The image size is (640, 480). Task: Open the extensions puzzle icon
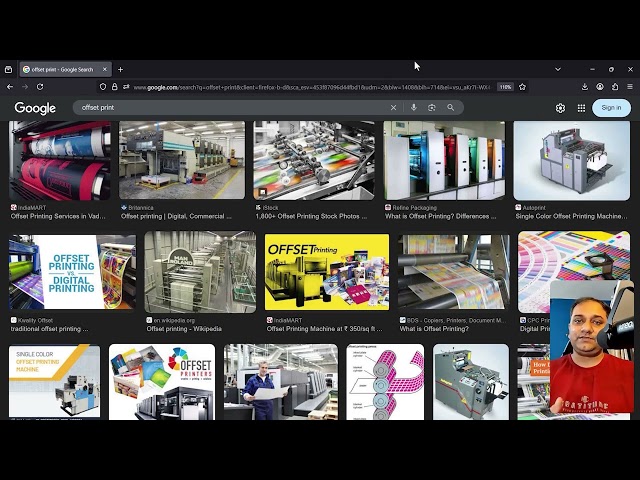tap(615, 87)
